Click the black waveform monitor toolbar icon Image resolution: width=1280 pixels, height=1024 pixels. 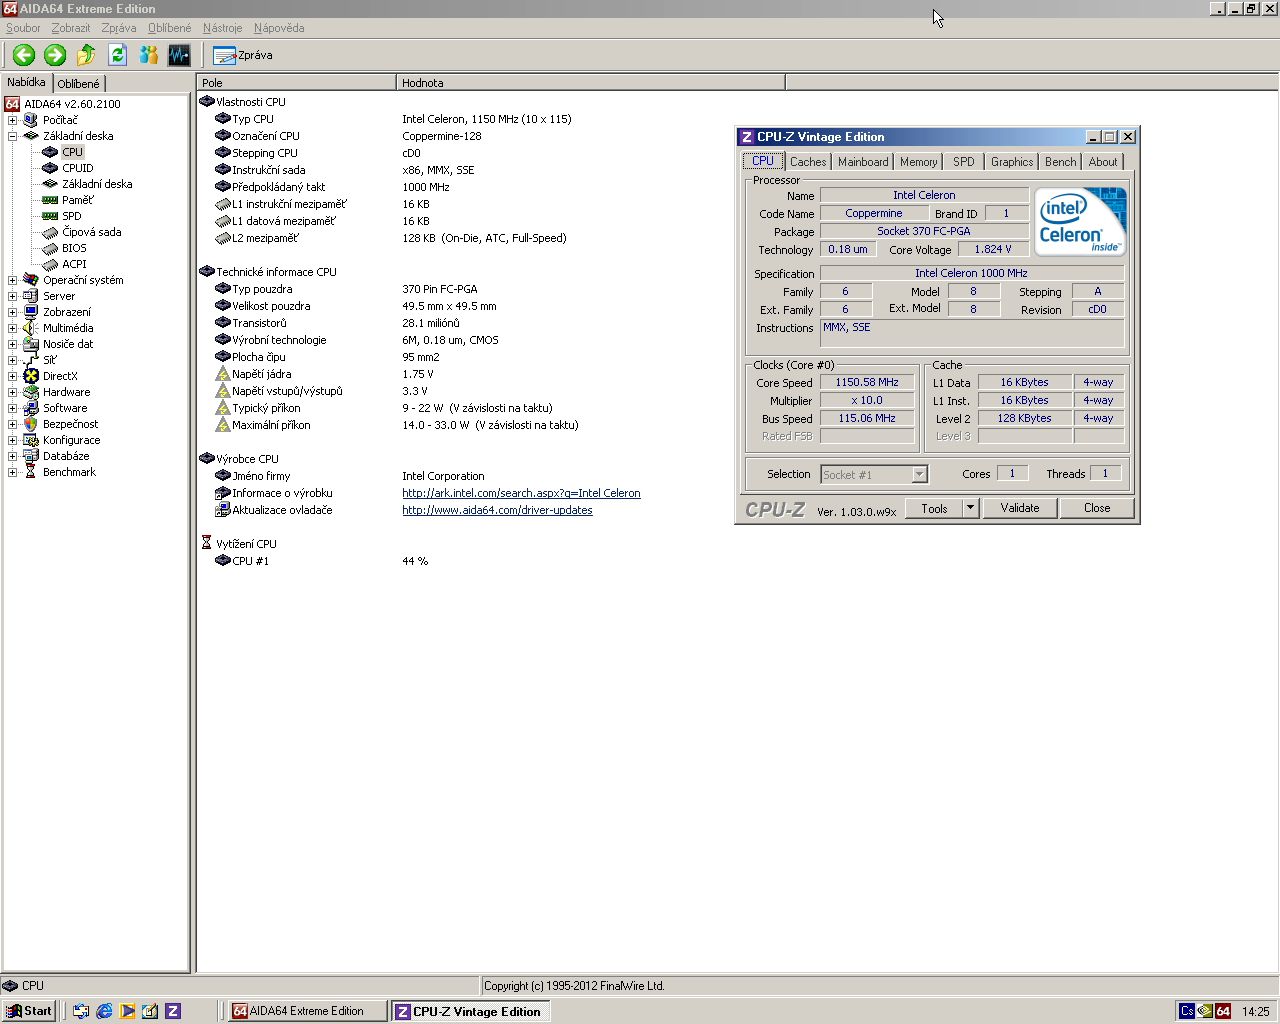179,55
